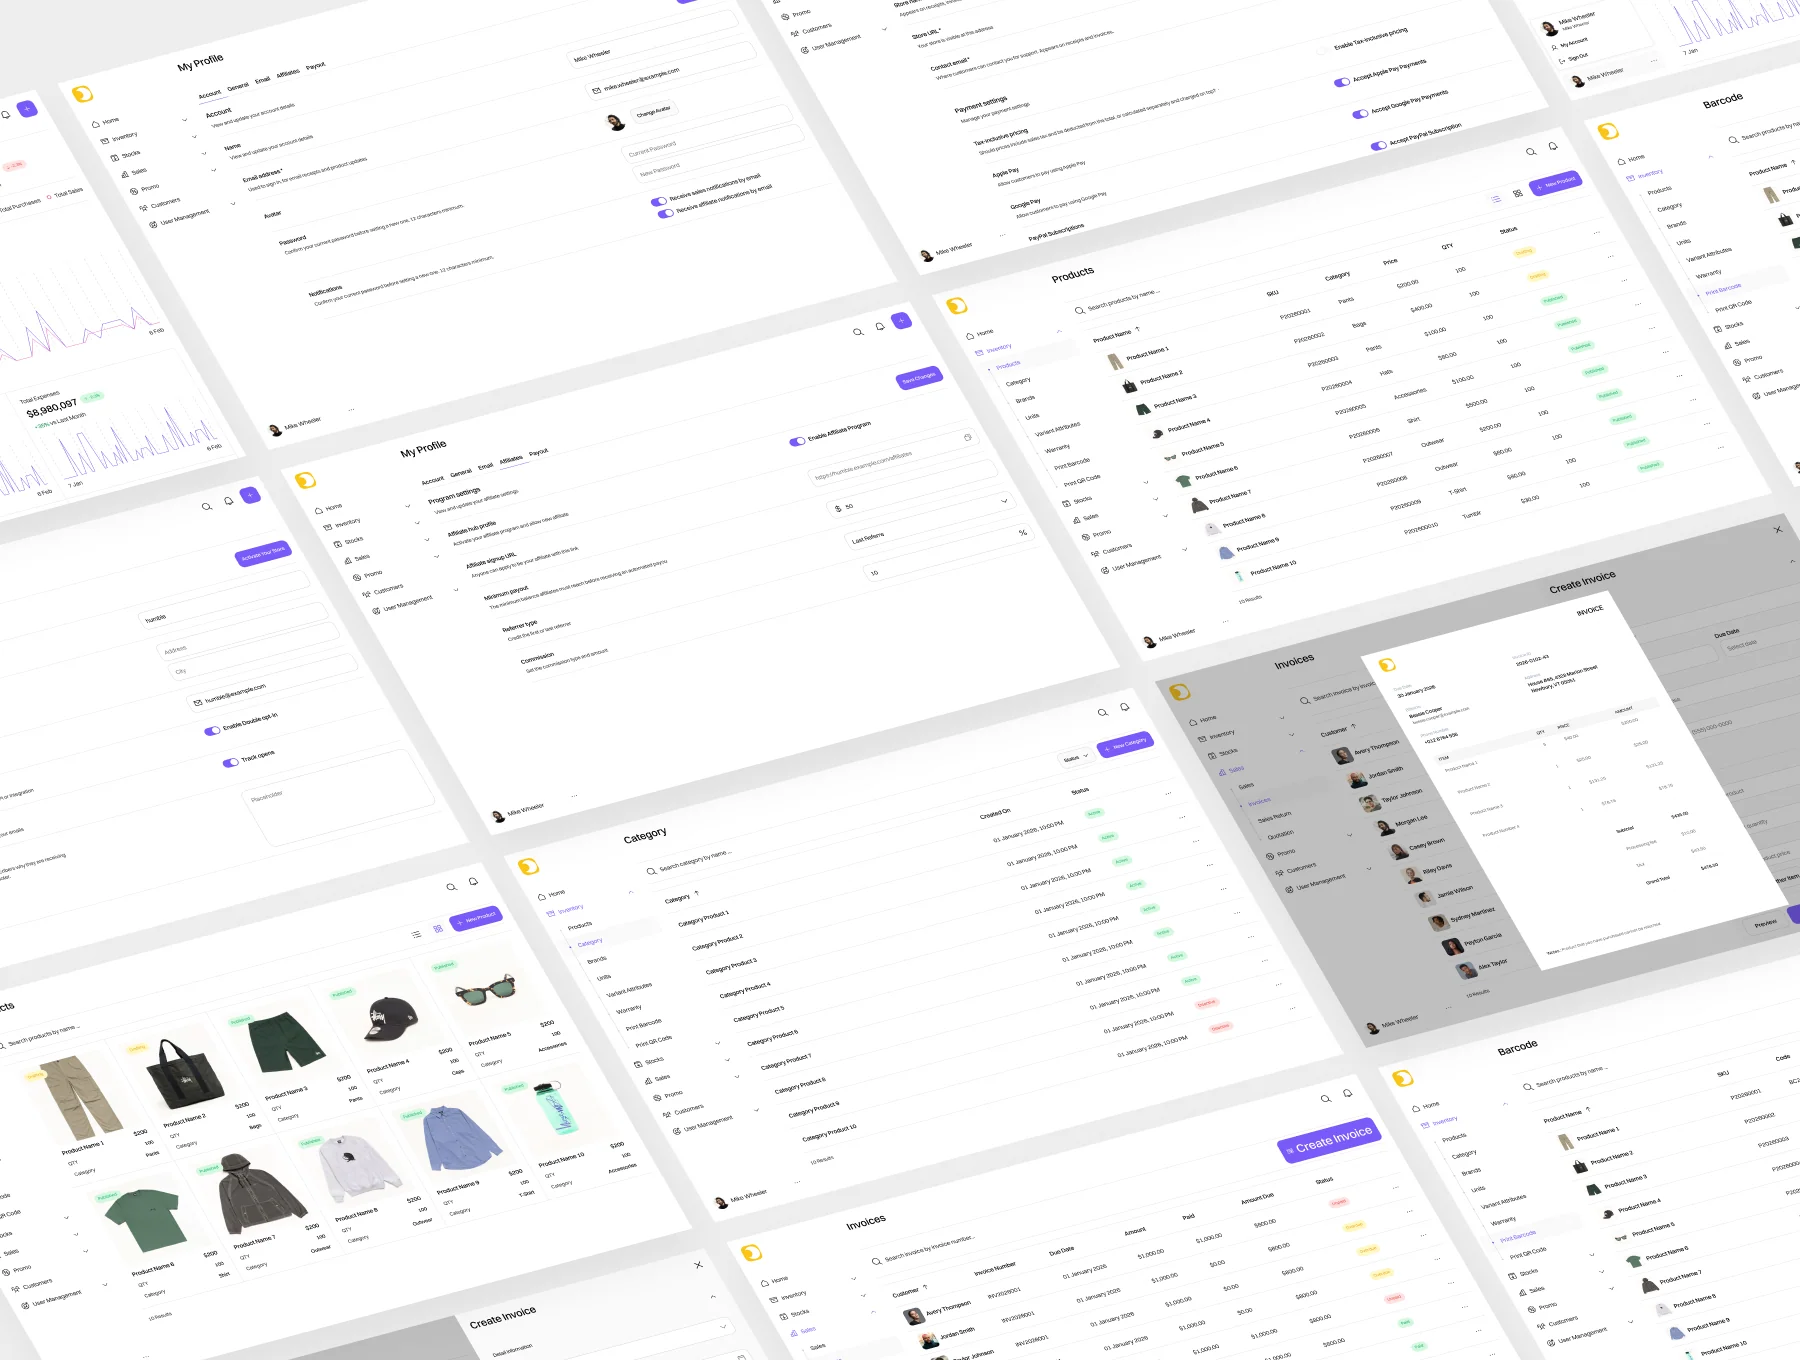Toggle Receive sales notifications by email
The width and height of the screenshot is (1800, 1360).
[659, 202]
